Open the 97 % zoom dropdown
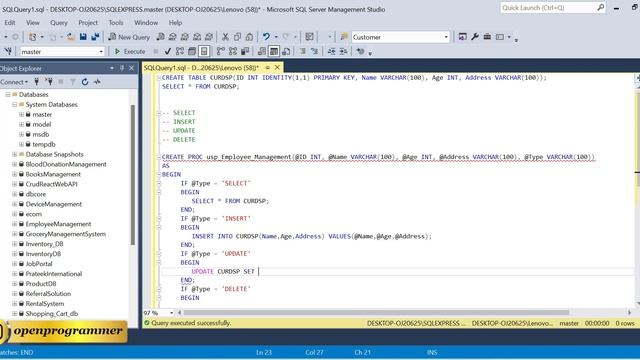The image size is (640, 360). point(171,313)
